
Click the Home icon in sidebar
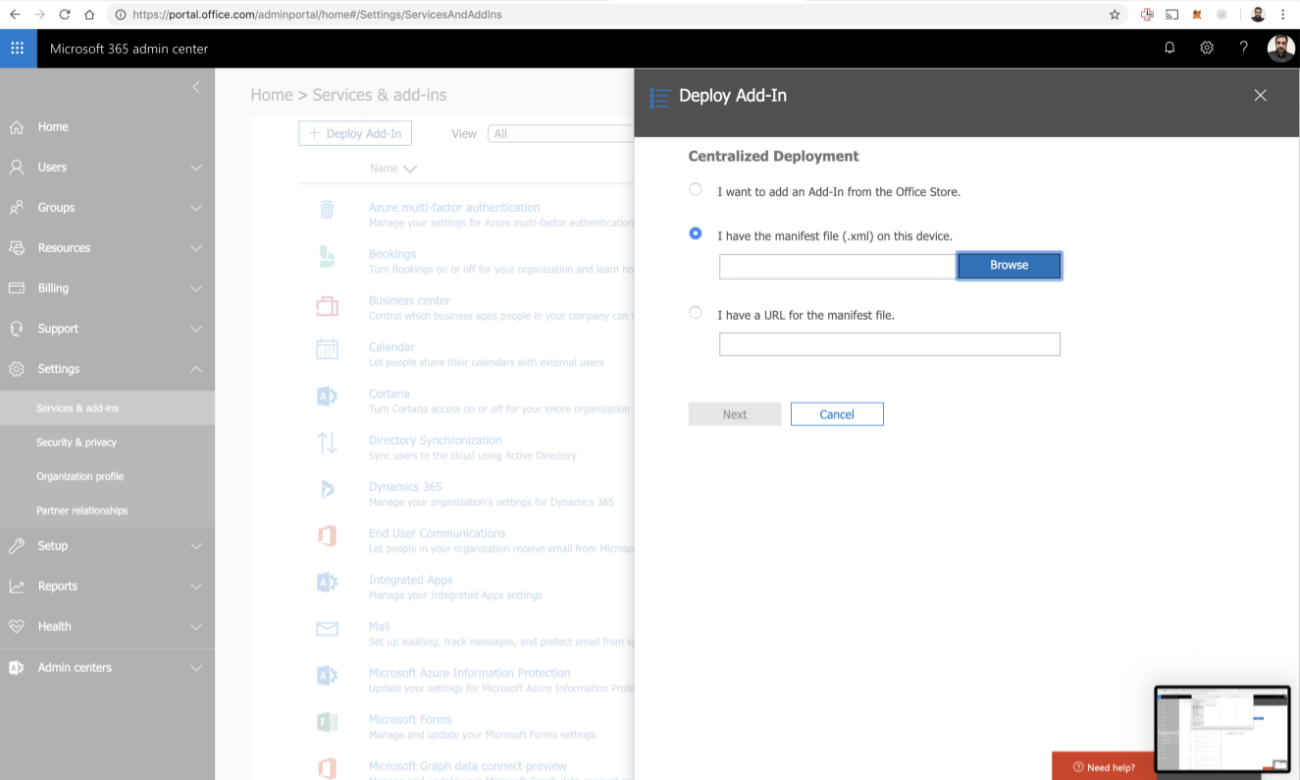click(17, 127)
